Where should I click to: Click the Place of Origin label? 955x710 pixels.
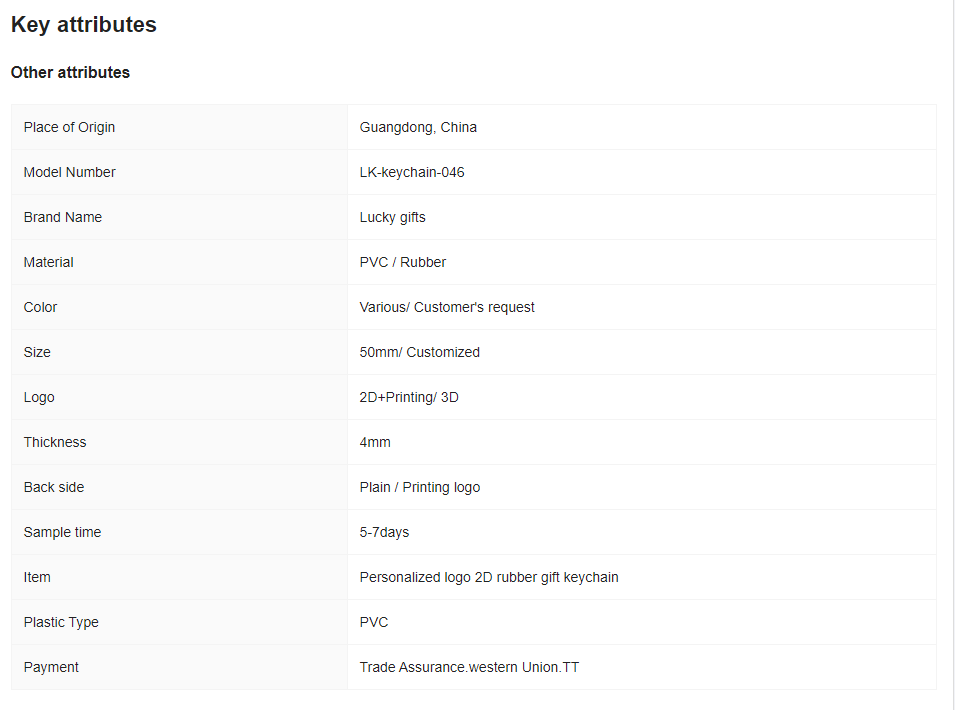coord(69,127)
